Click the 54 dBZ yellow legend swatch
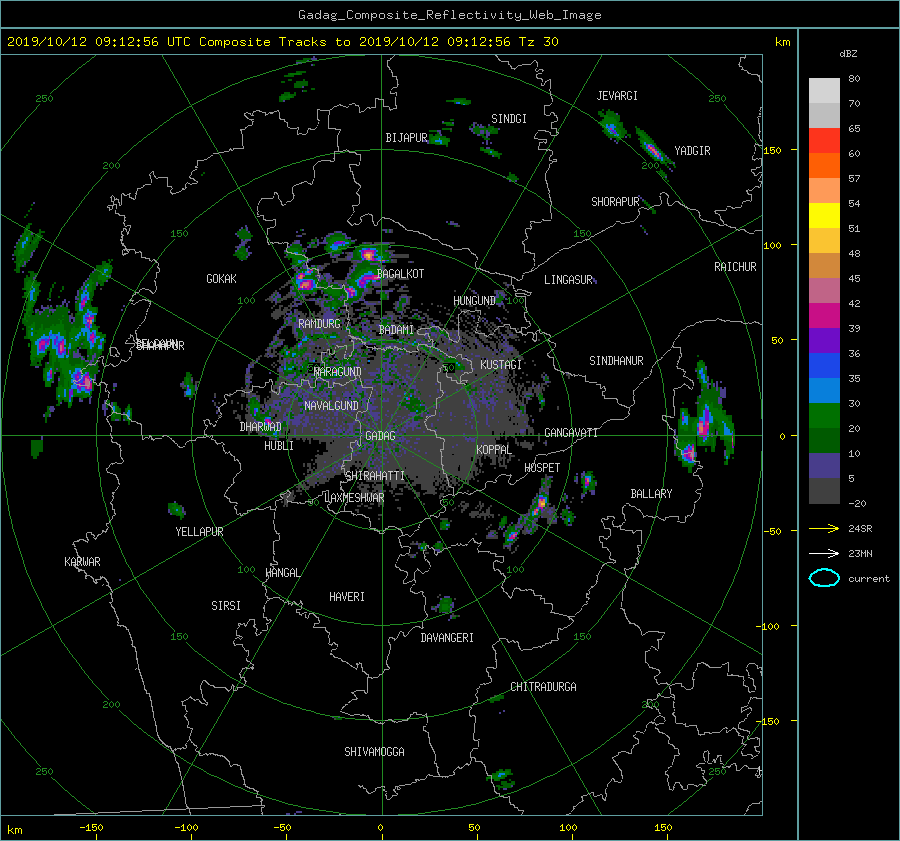 (824, 215)
